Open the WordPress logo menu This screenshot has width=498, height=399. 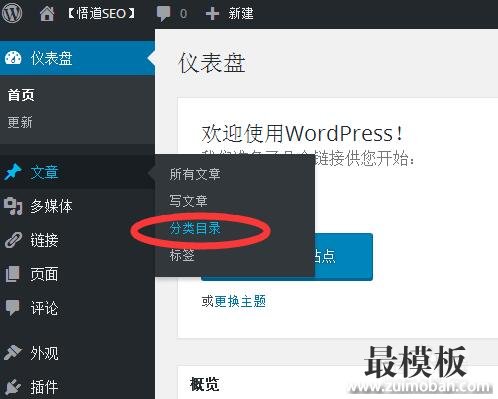(12, 13)
